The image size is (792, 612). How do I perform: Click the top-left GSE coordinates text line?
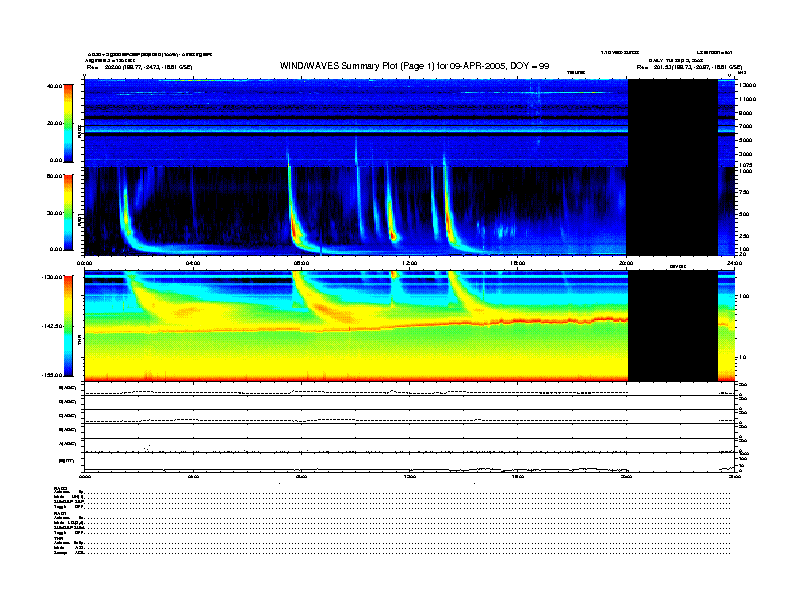point(139,67)
